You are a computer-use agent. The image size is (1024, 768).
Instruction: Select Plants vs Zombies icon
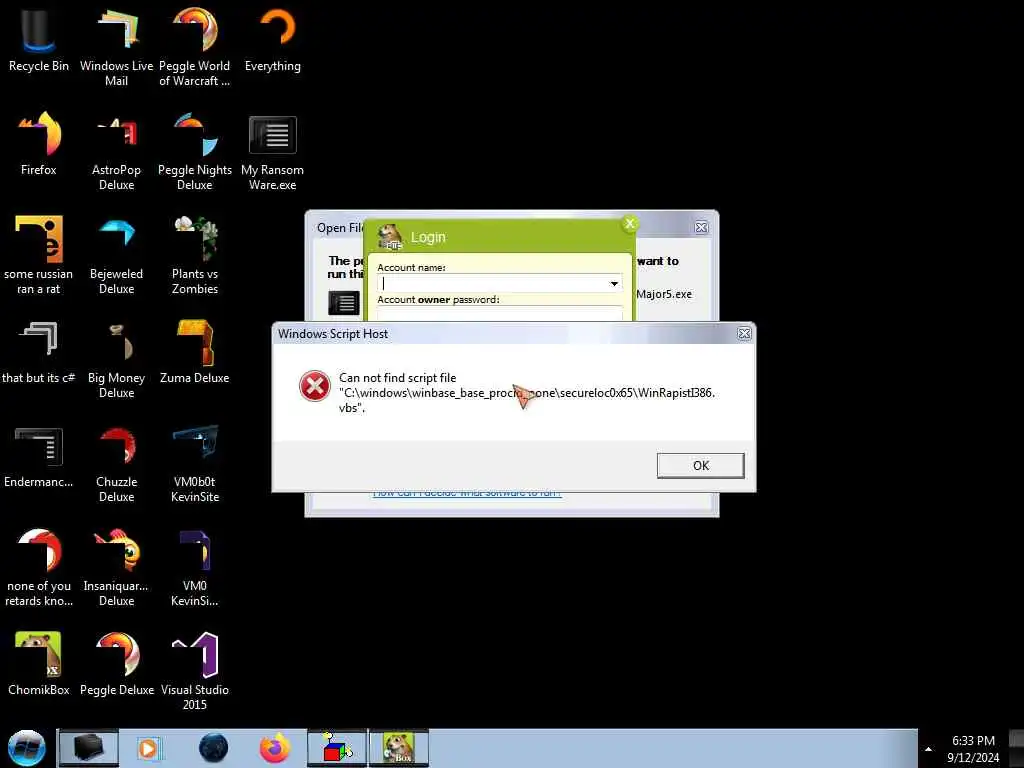(195, 255)
